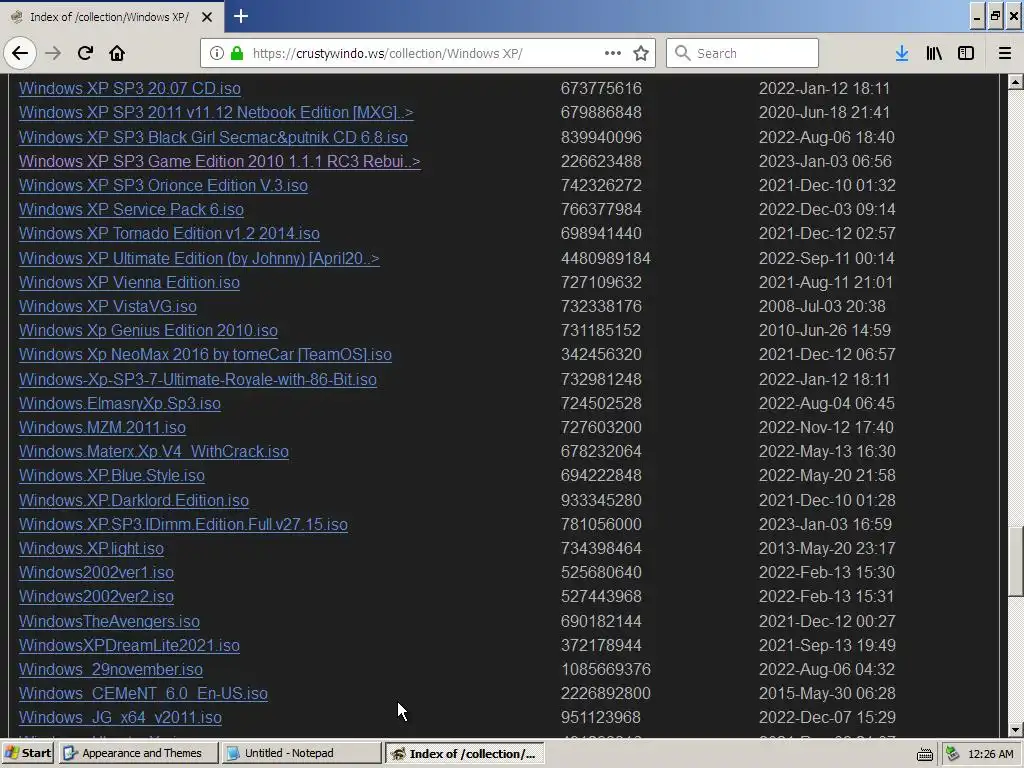Open Windows-Xp-SP3-7-Ultimate-Royale-with-86-Bit.iso

coord(198,379)
